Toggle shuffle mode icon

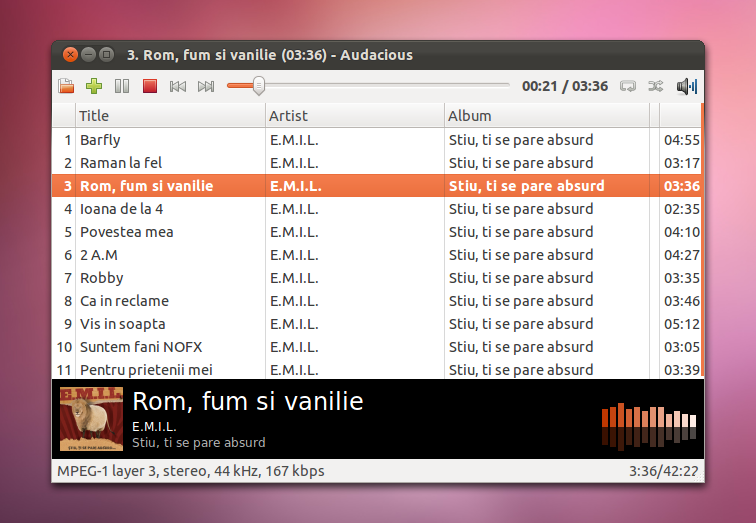click(656, 86)
